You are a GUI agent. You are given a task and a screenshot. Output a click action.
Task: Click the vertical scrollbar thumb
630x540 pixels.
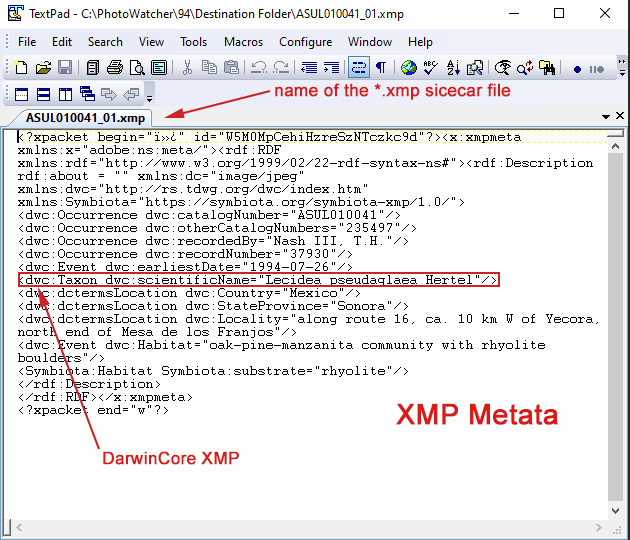tap(615, 327)
